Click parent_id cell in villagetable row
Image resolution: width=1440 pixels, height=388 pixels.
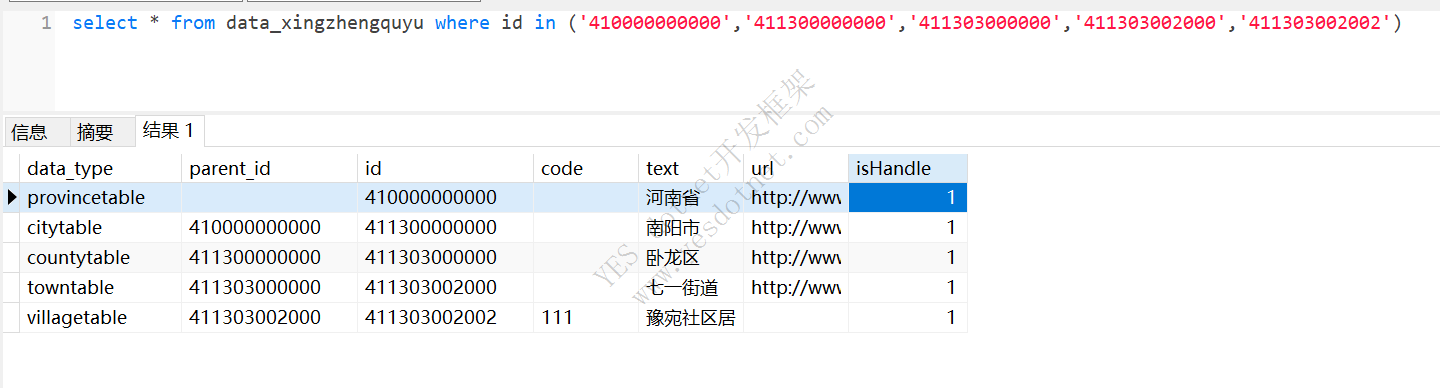tap(269, 318)
